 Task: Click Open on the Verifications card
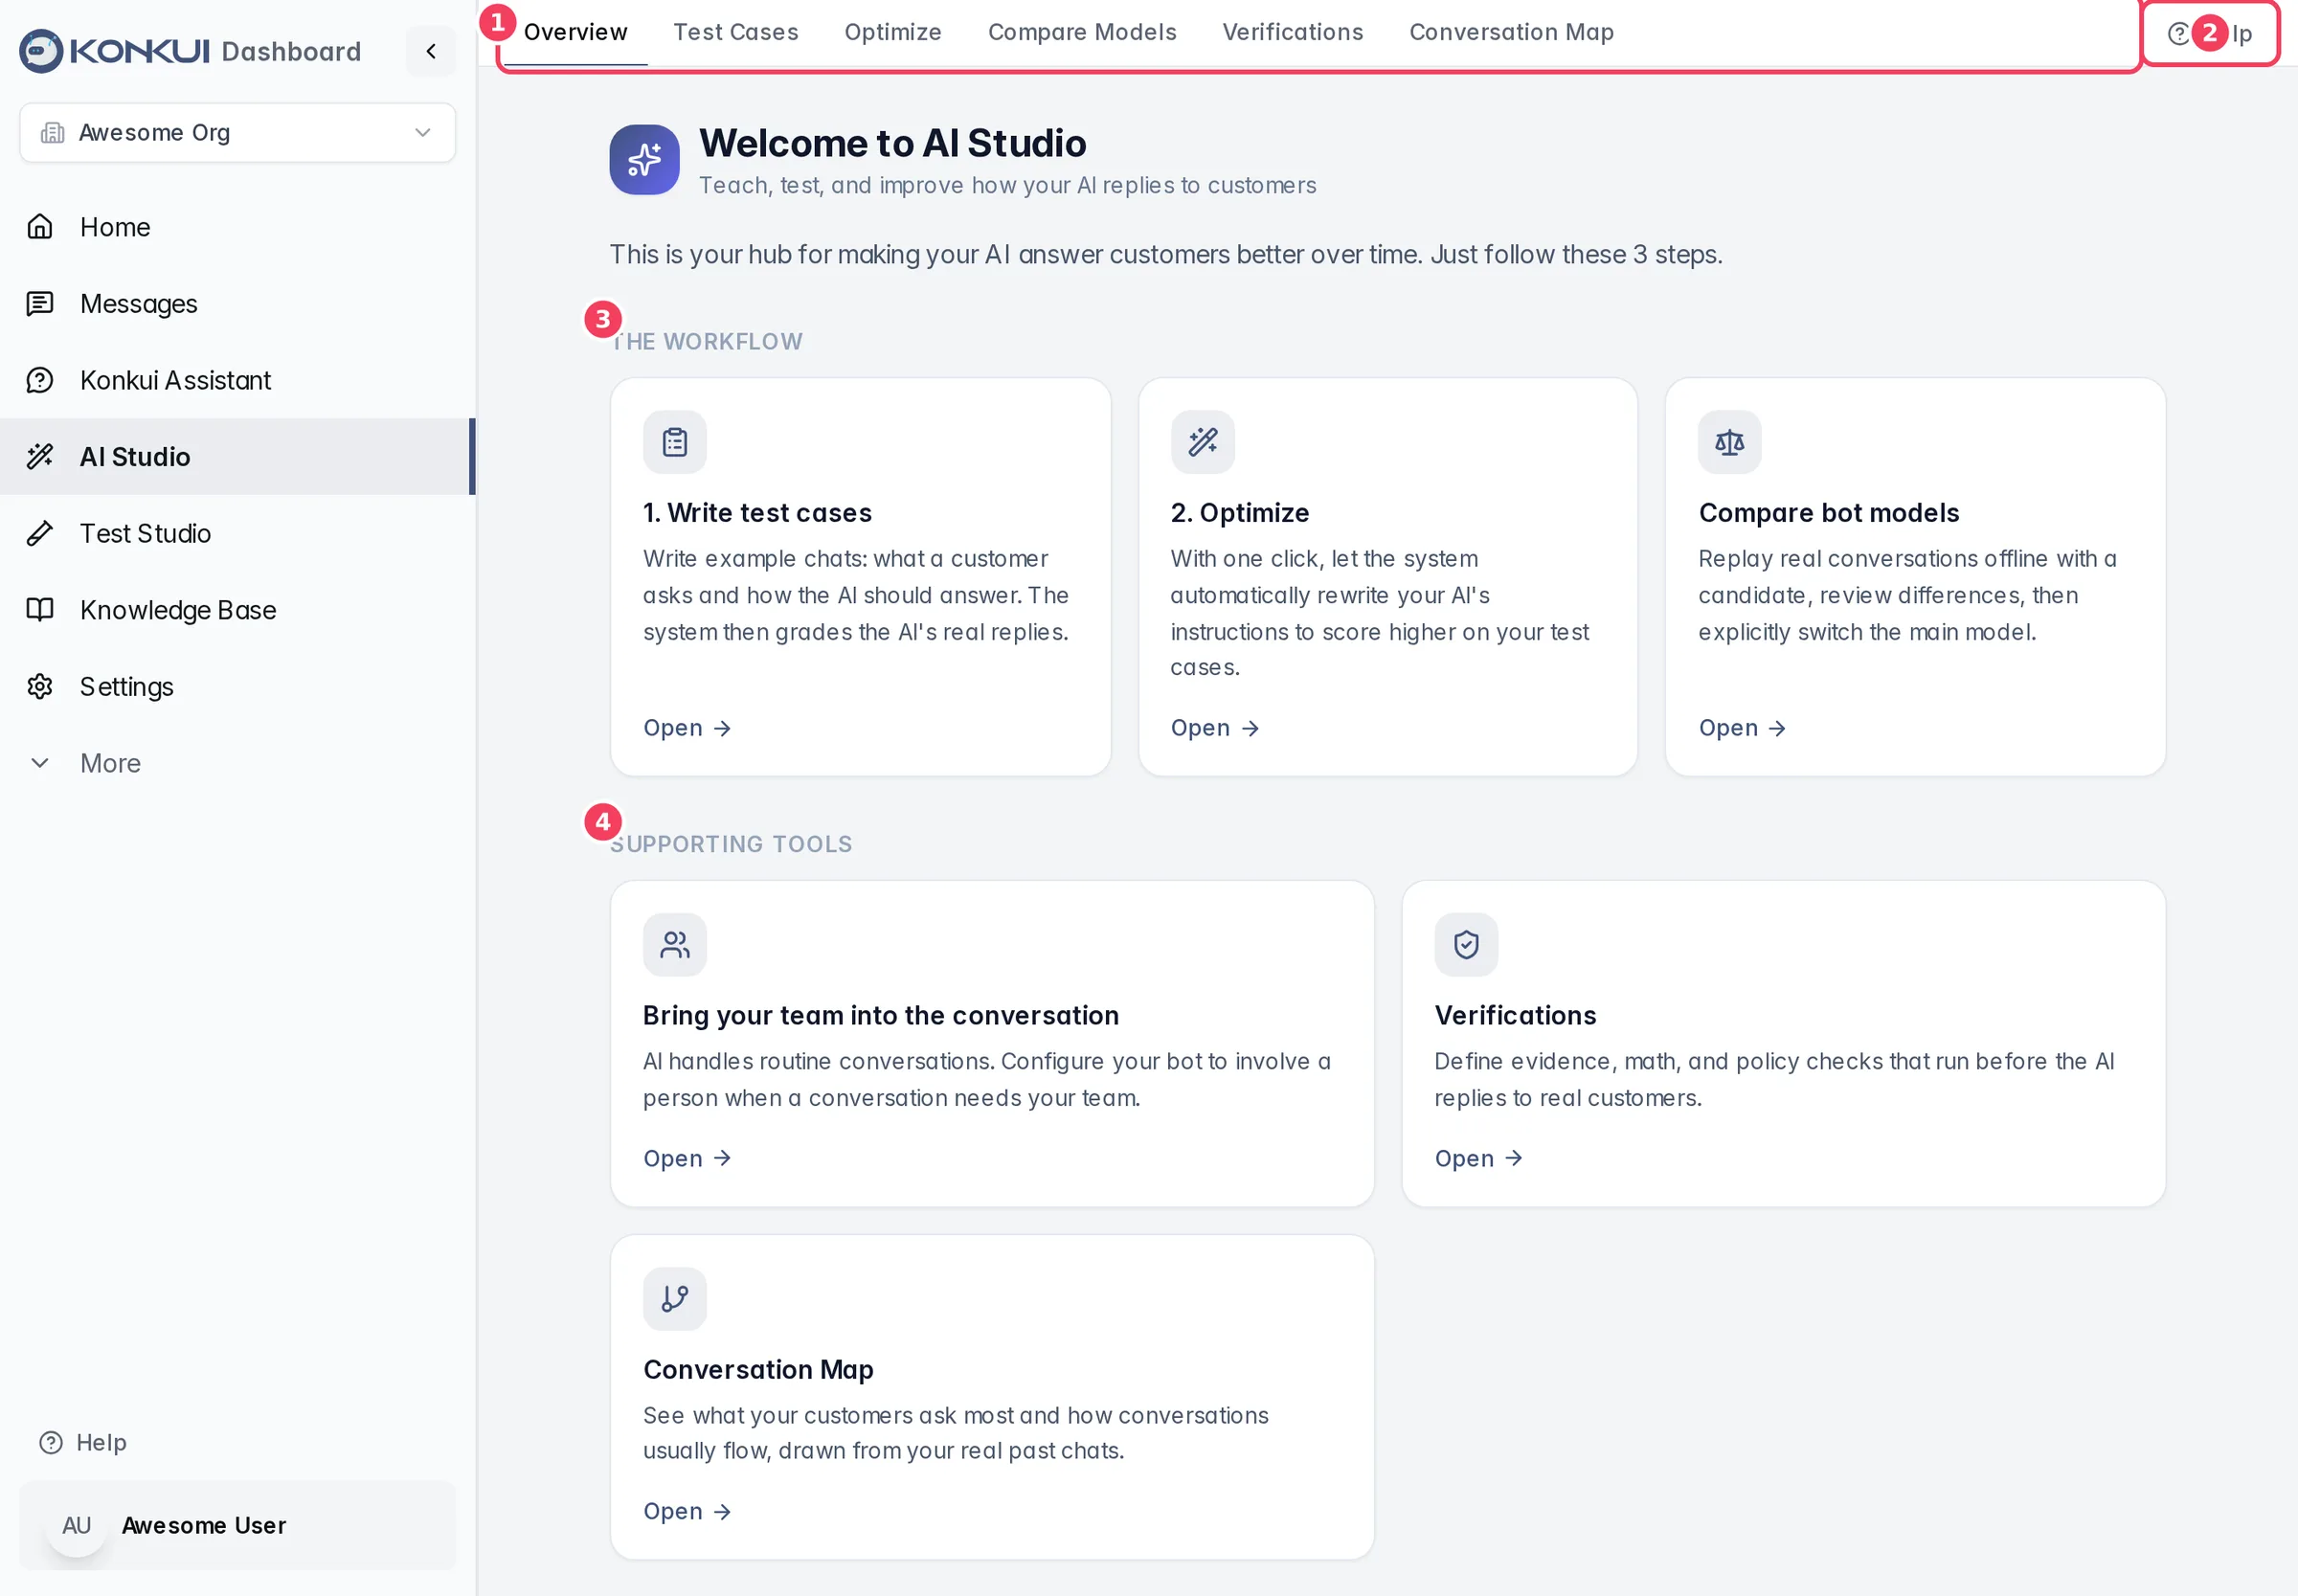pos(1478,1158)
